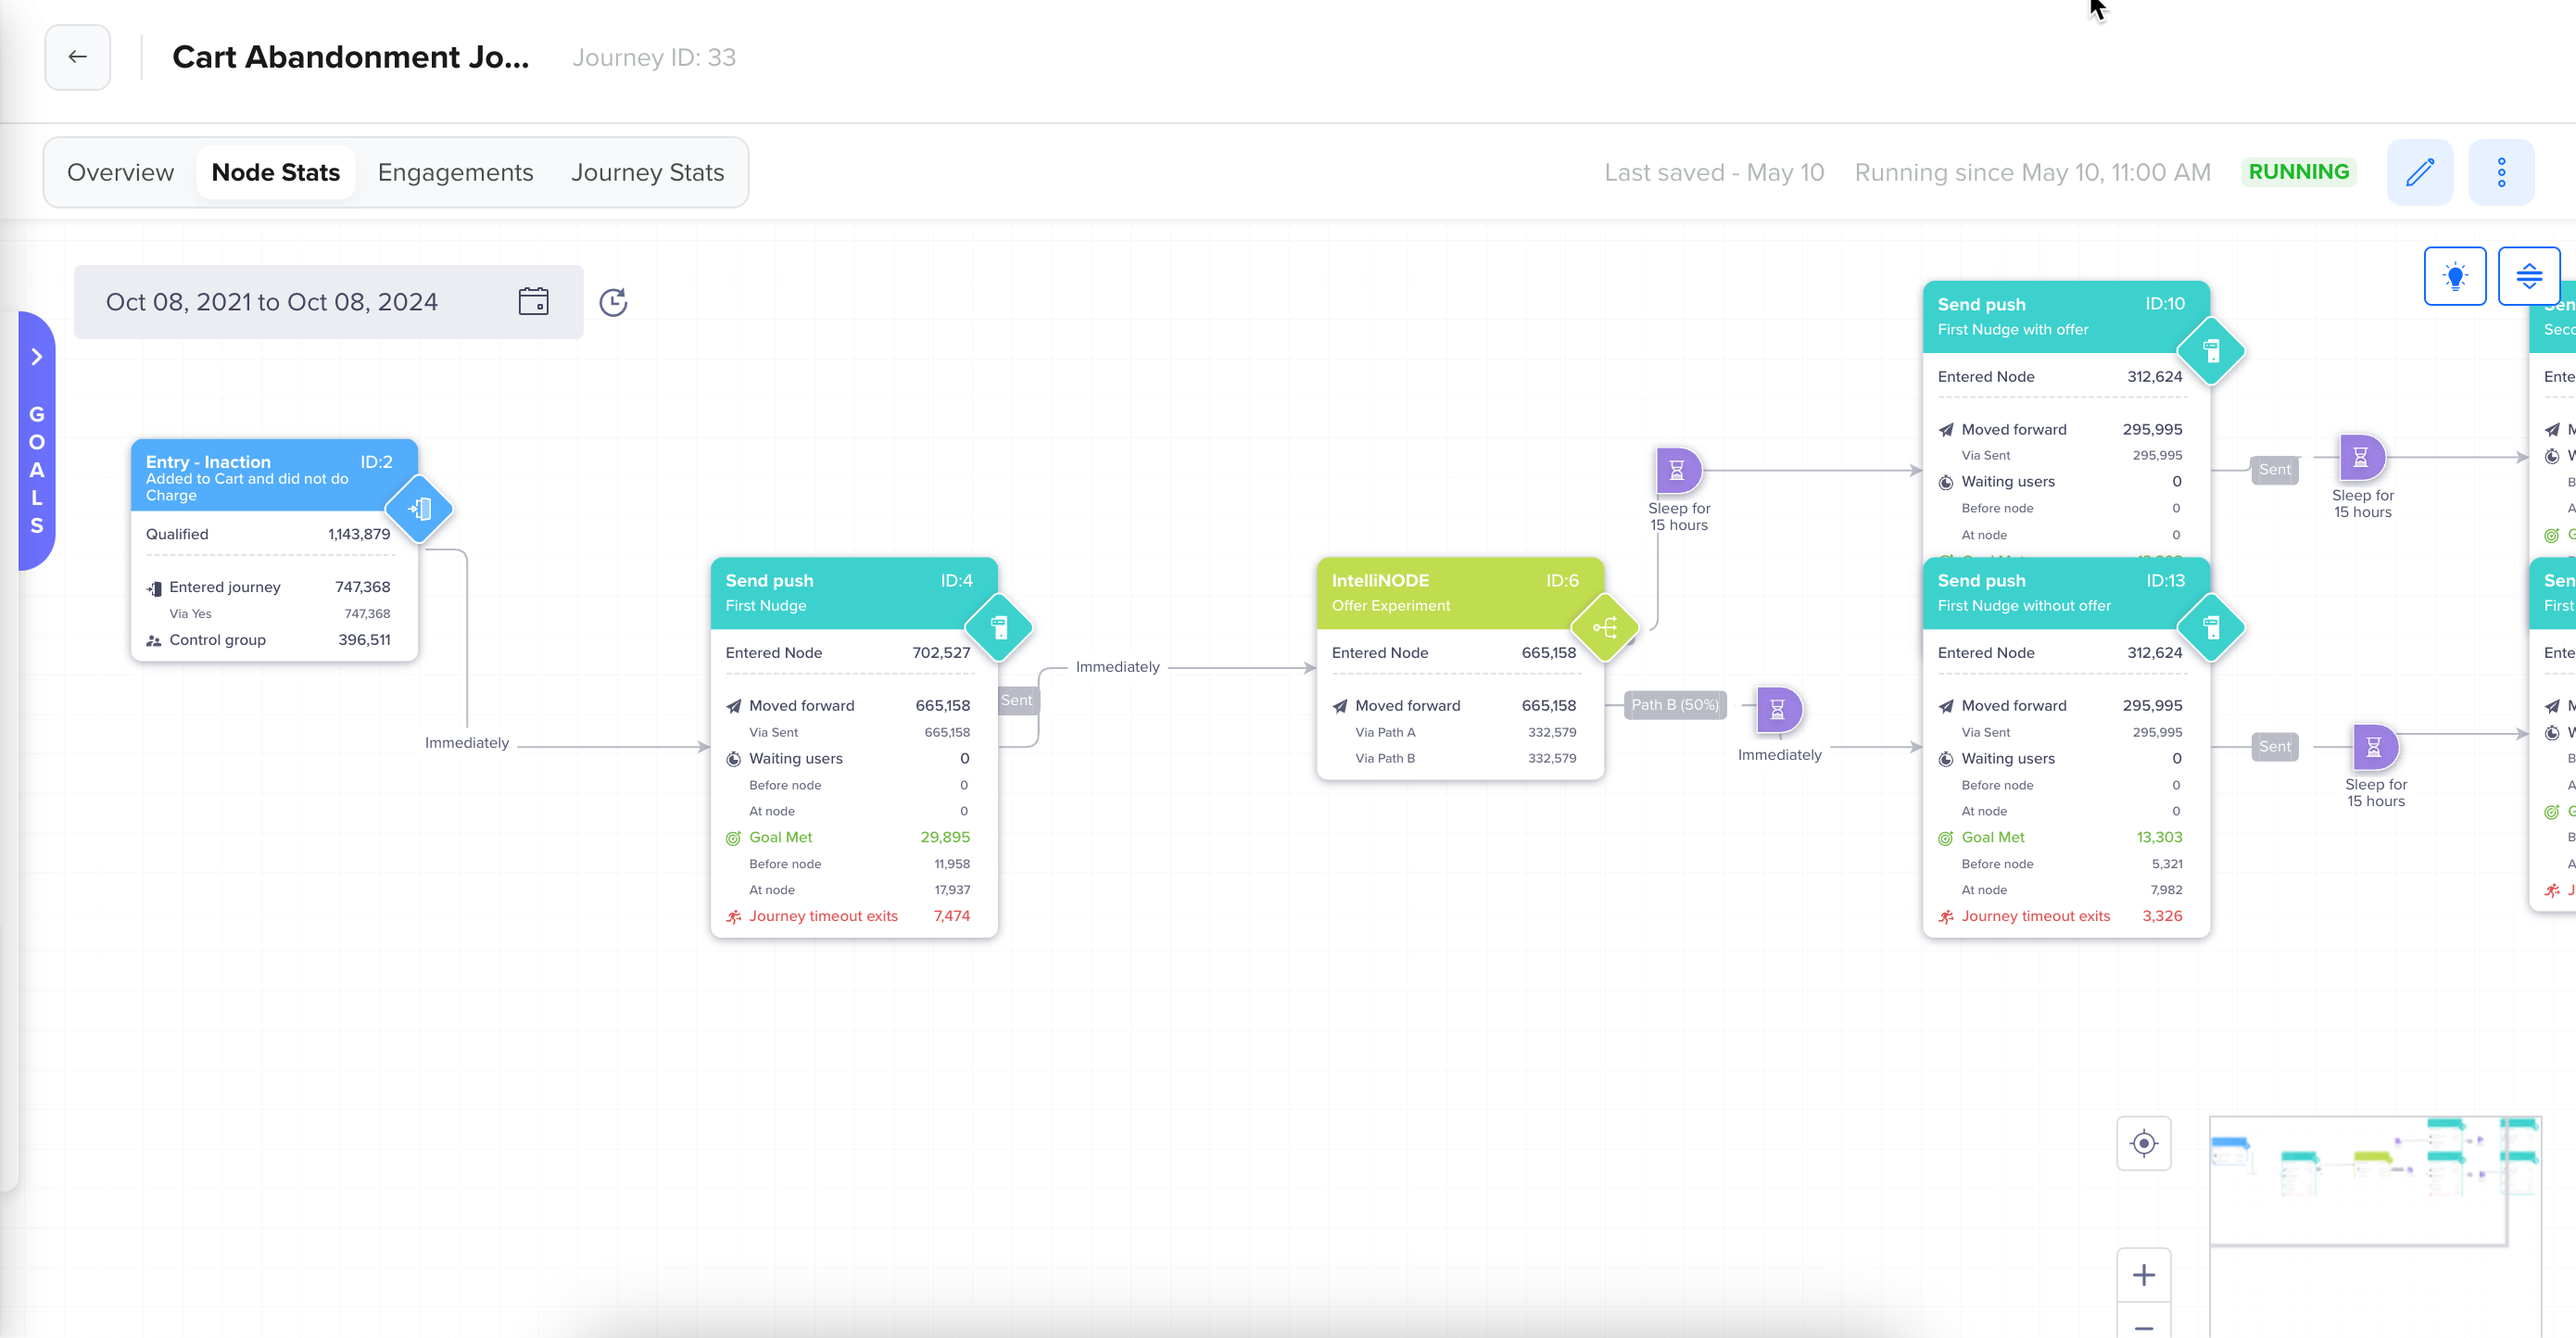Toggle the collapse node details button

tap(2529, 276)
